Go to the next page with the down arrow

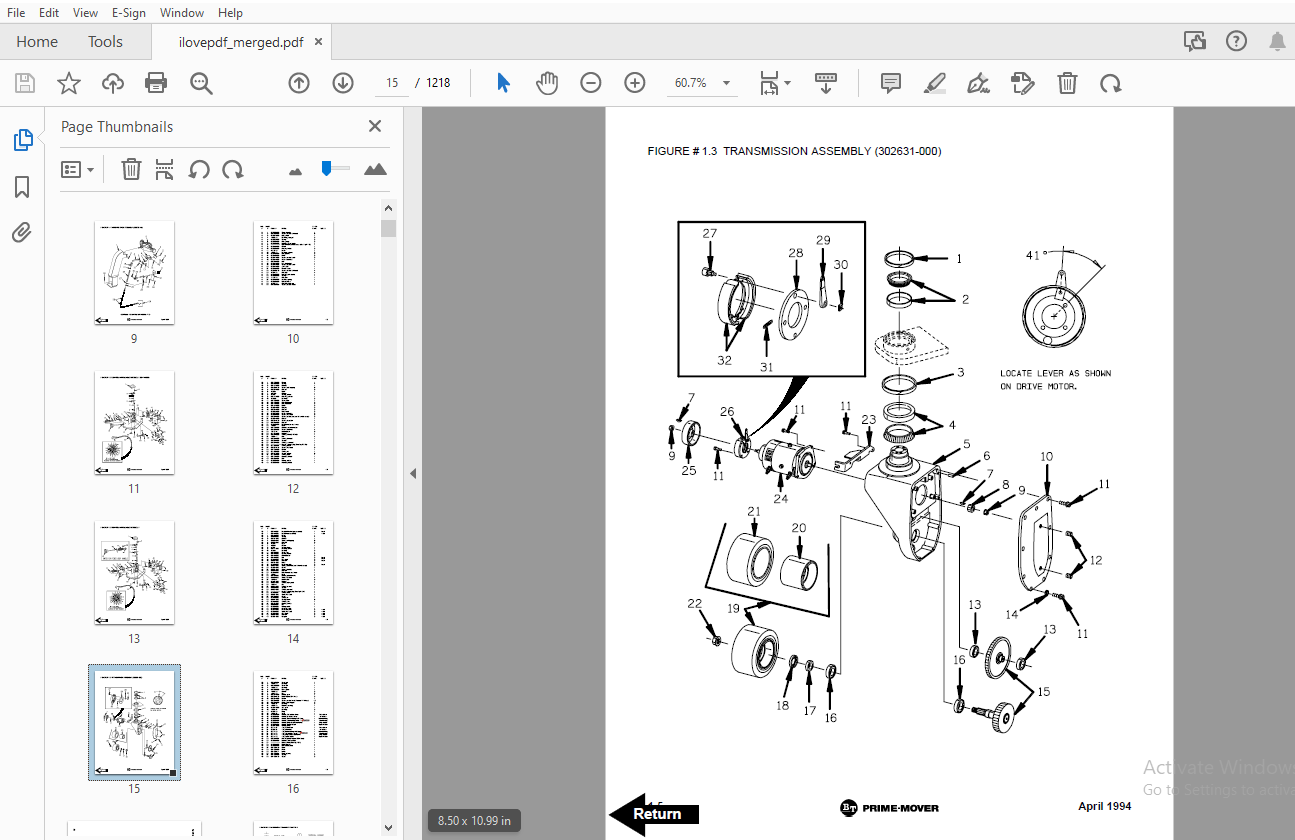[x=343, y=83]
